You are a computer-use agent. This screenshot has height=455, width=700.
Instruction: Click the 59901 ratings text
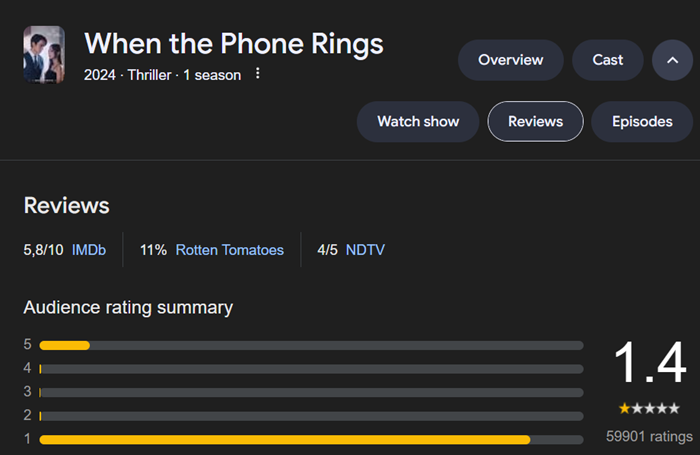(649, 436)
